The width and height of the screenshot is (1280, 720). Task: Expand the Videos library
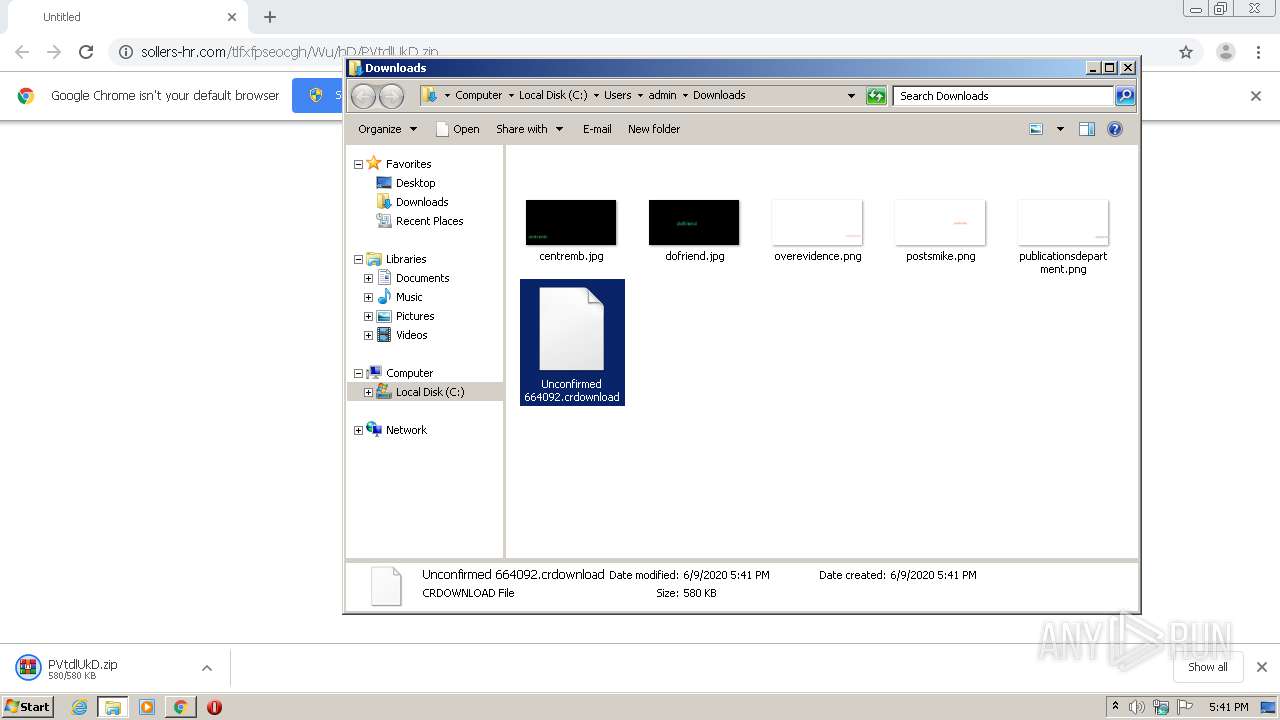368,335
